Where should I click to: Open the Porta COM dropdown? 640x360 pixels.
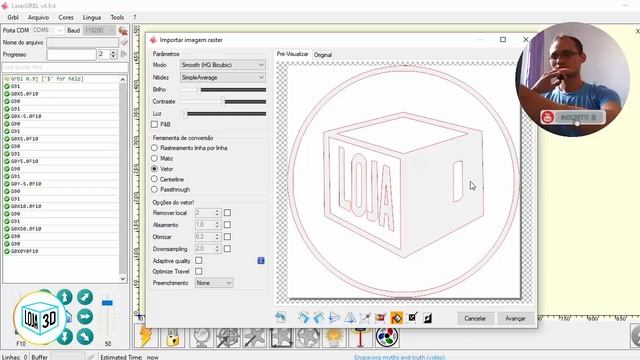48,30
